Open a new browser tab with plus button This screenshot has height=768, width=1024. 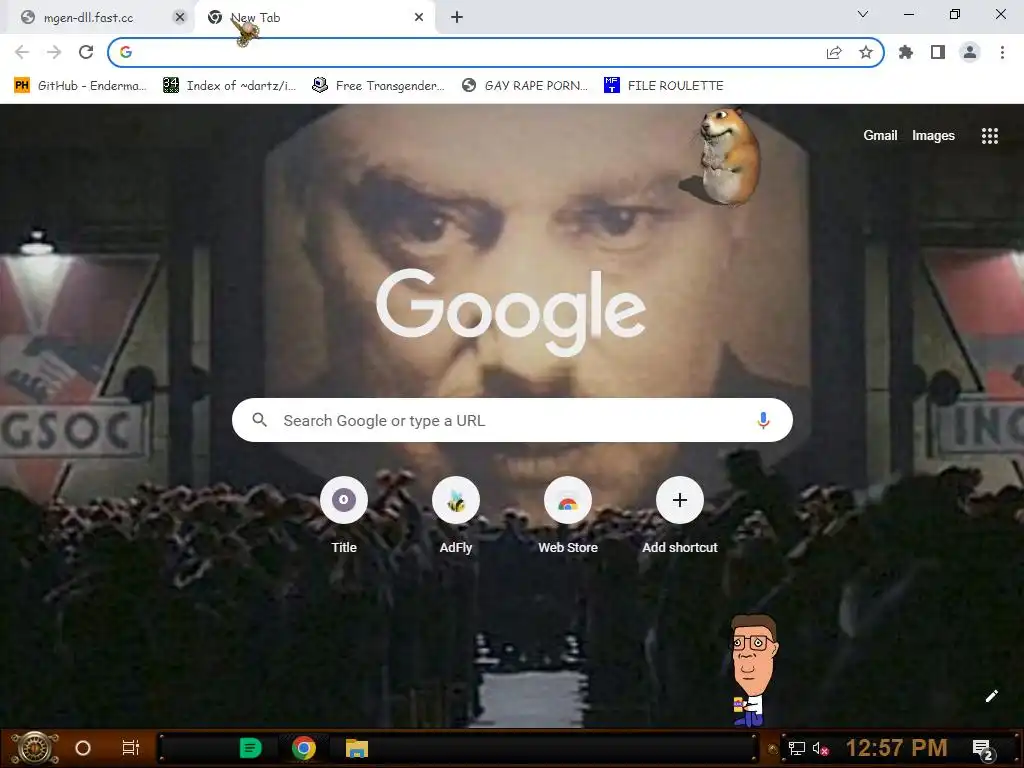pos(457,18)
